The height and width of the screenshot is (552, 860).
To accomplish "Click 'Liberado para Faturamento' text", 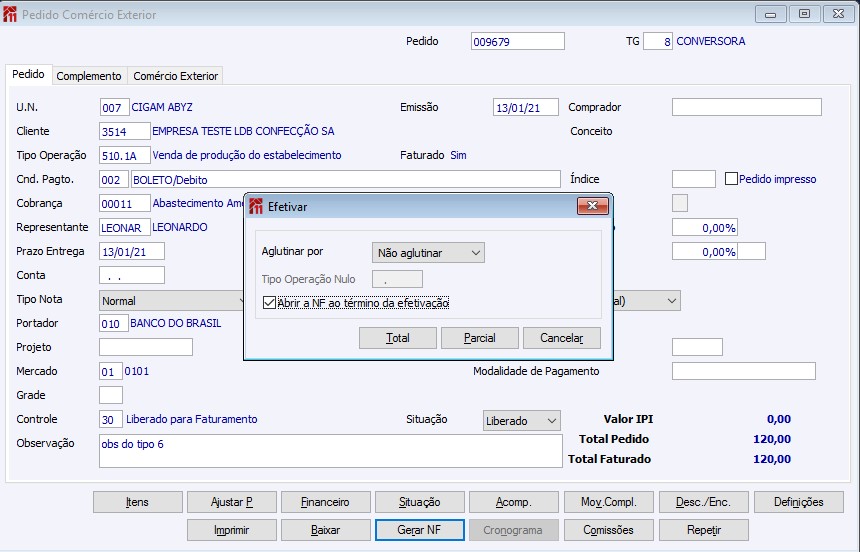I will (x=191, y=419).
